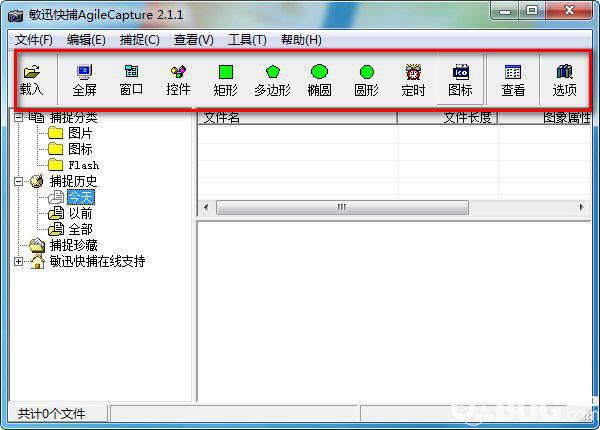600x430 pixels.
Task: Open the 图片 folder in tree
Action: (x=80, y=133)
